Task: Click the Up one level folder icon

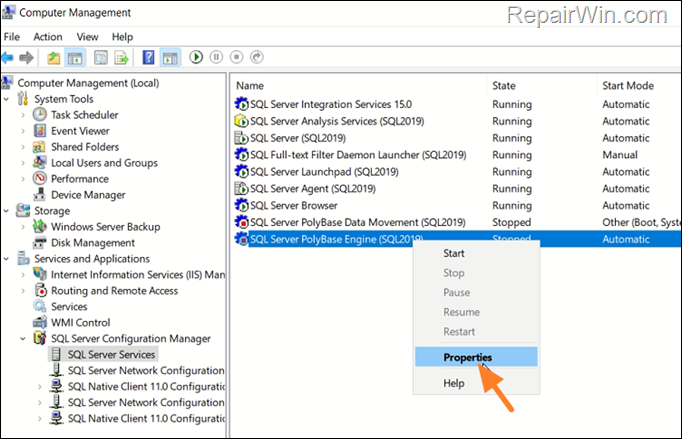Action: pos(54,57)
